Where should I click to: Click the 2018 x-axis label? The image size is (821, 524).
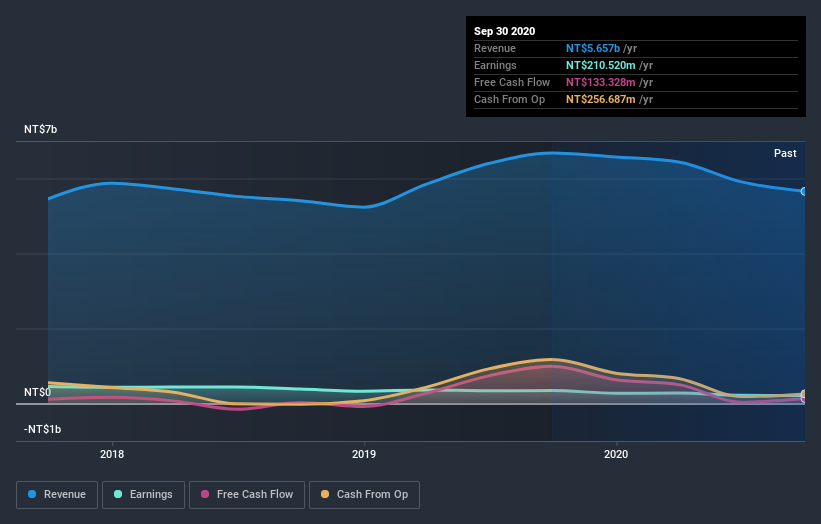pyautogui.click(x=112, y=454)
